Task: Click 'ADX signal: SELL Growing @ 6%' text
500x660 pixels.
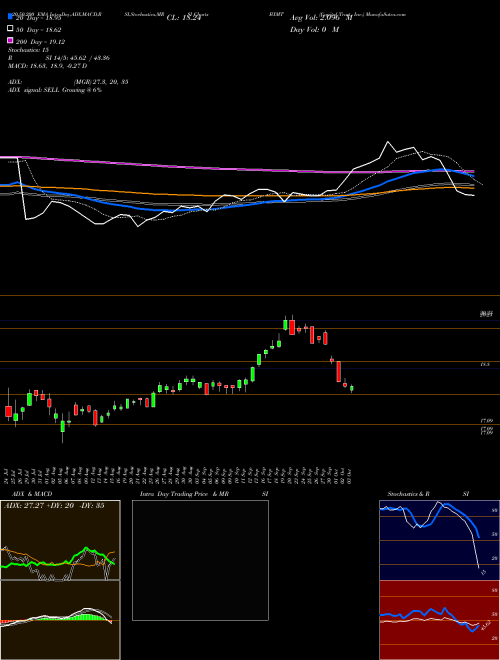Action: pyautogui.click(x=55, y=90)
